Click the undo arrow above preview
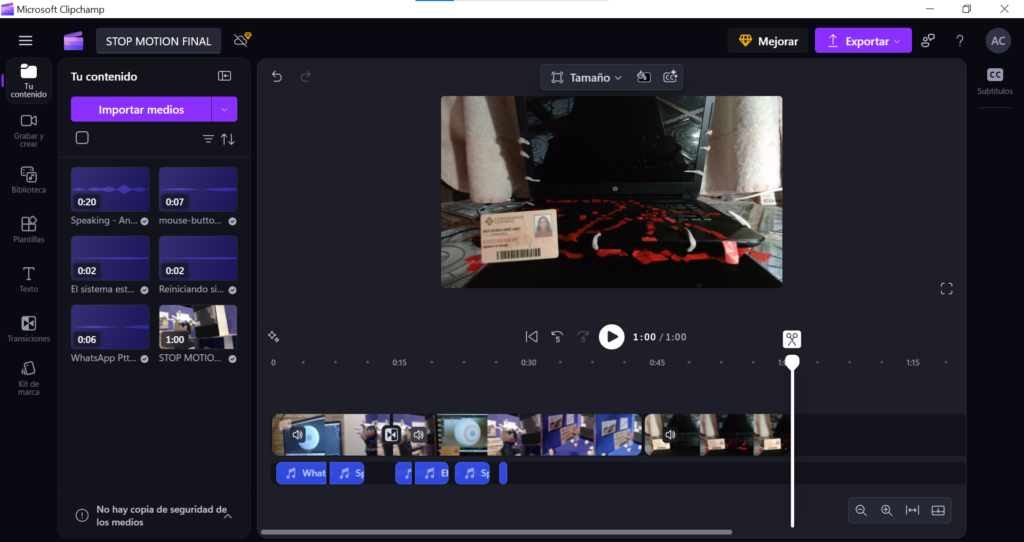The width and height of the screenshot is (1024, 542). 277,77
